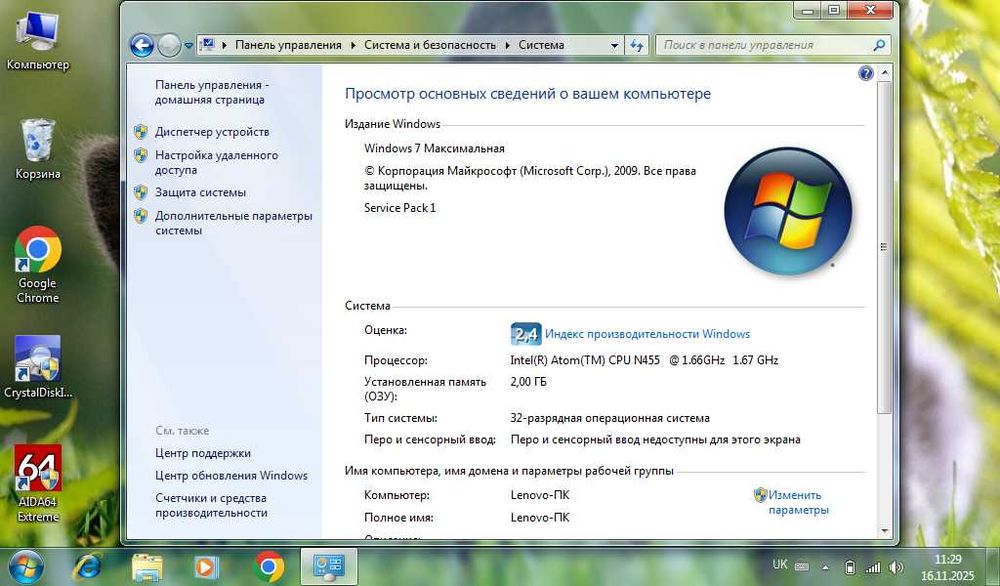The image size is (1000, 586).
Task: Click battery icon in system tray
Action: coord(849,567)
